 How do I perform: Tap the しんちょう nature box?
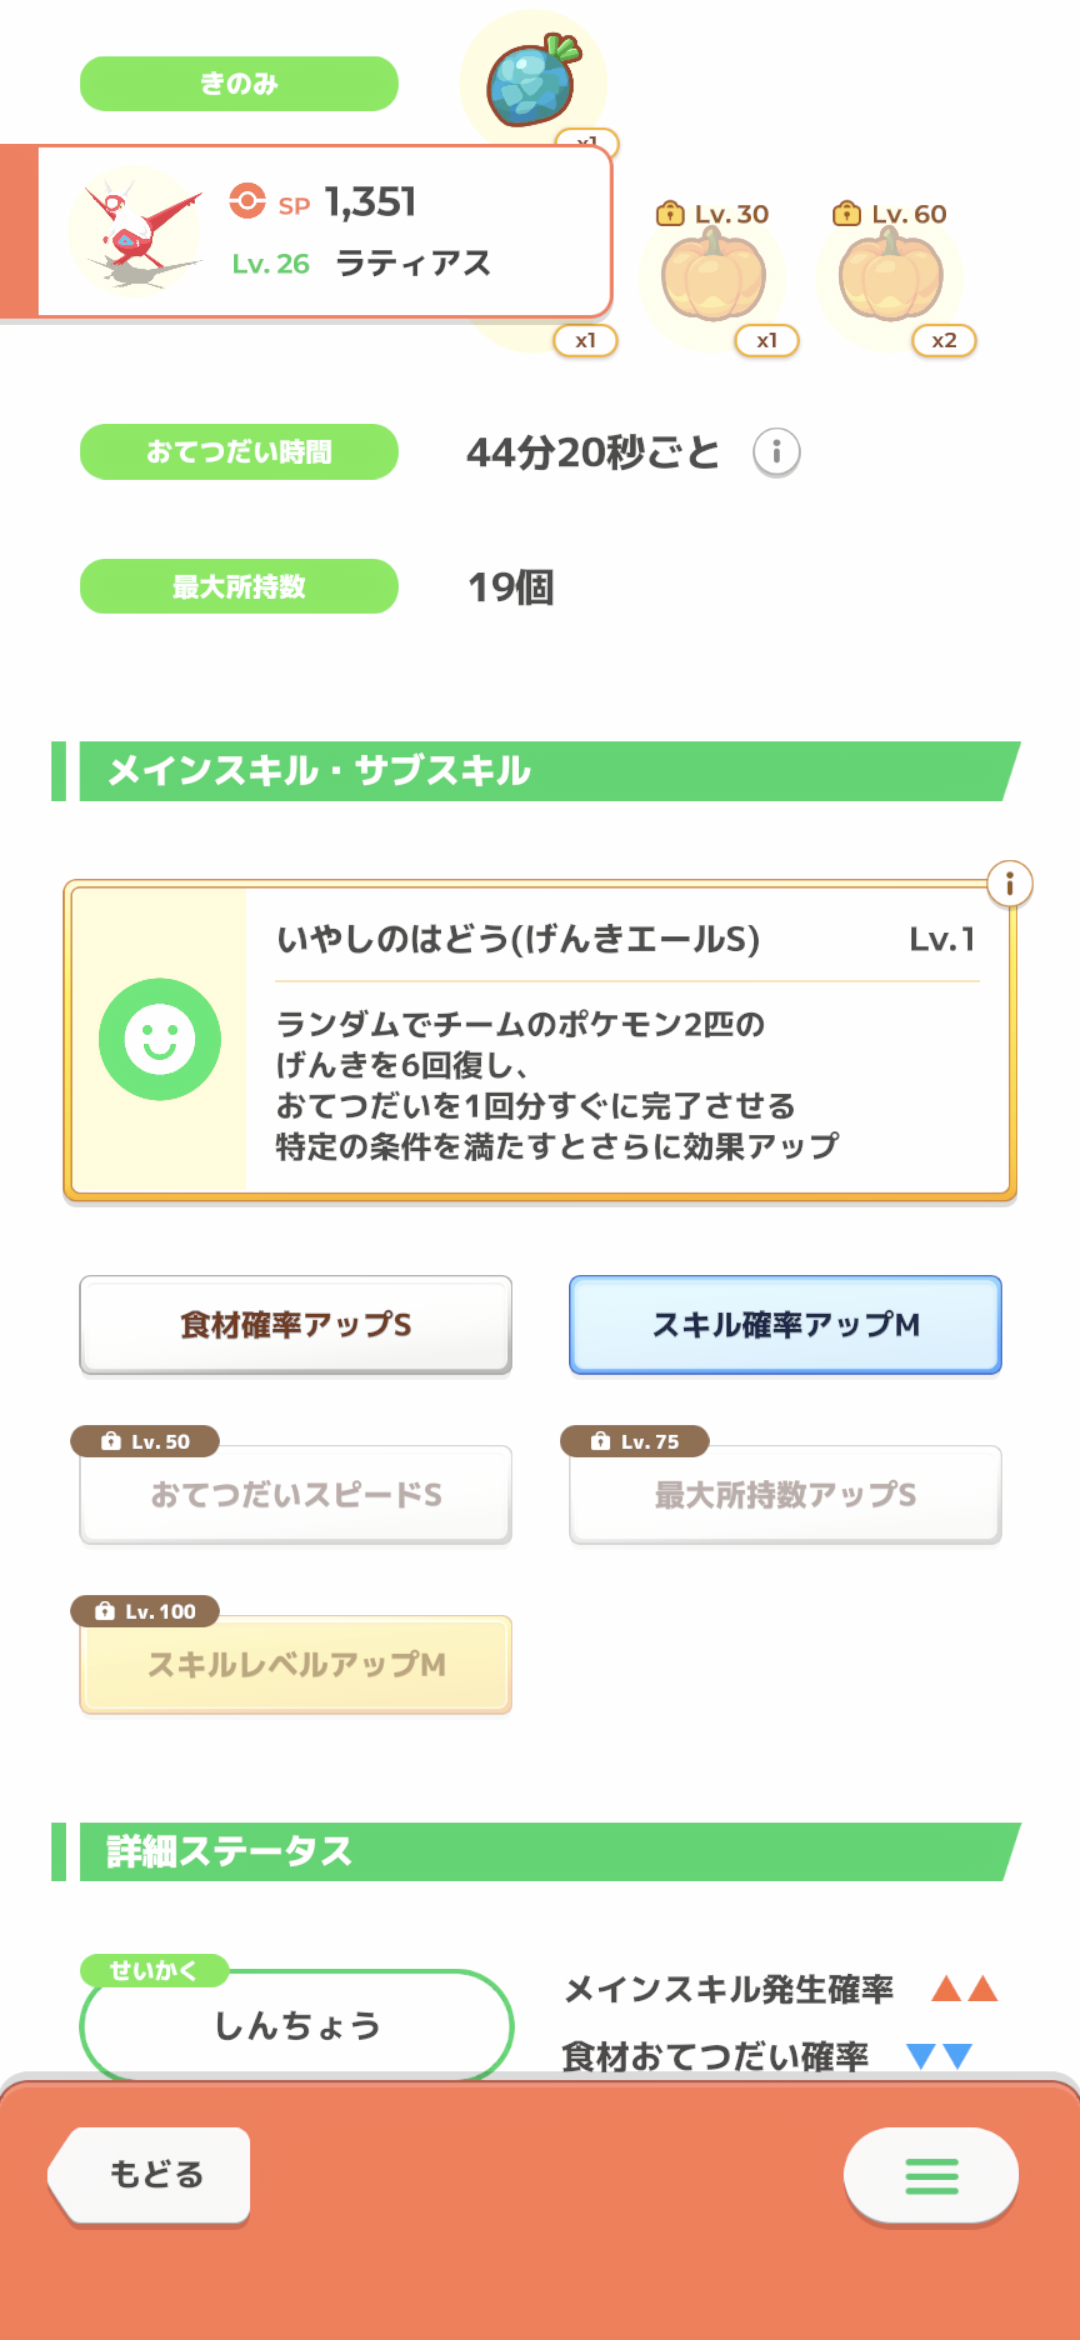click(x=296, y=2026)
